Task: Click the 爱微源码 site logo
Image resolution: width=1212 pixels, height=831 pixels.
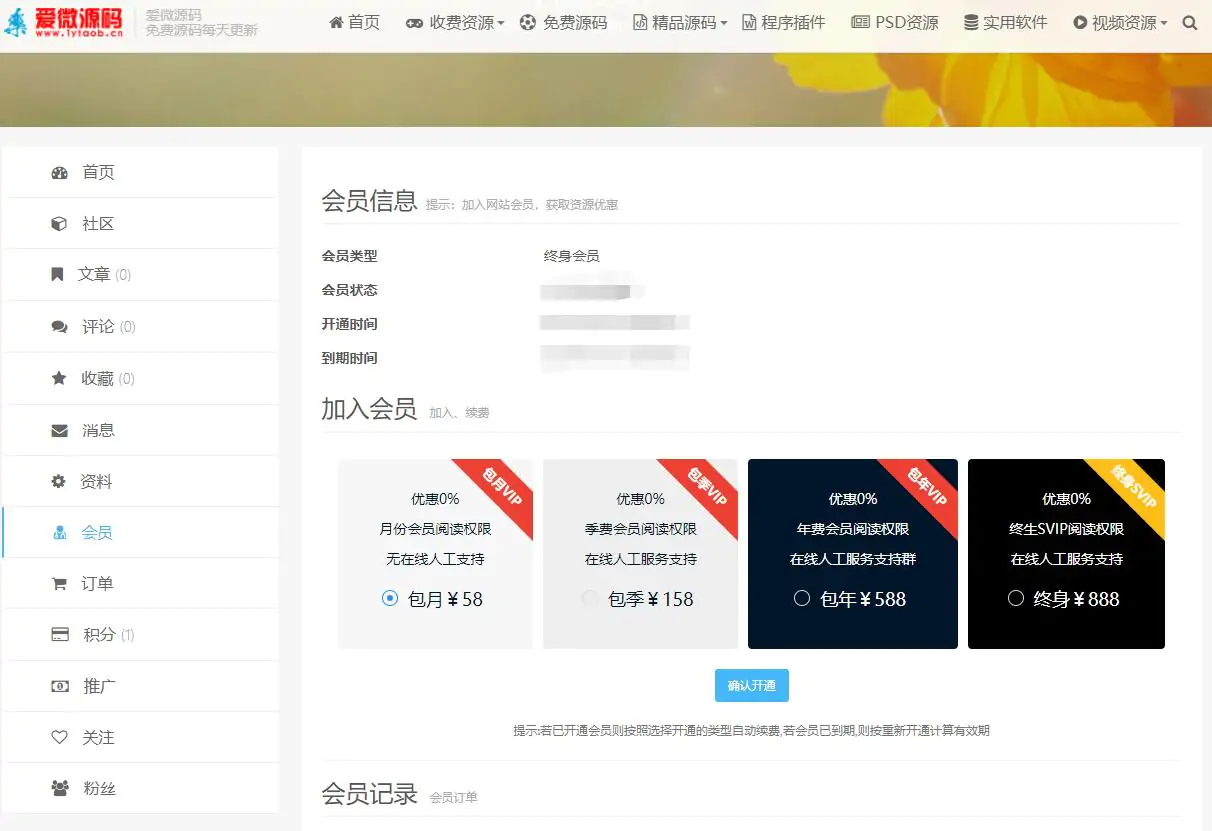Action: pos(66,21)
